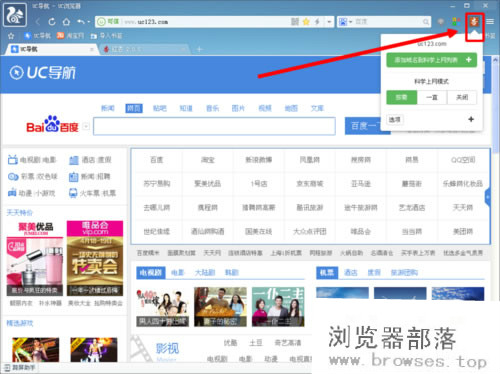Go back with the browser back arrow
500x374 pixels.
[37, 22]
